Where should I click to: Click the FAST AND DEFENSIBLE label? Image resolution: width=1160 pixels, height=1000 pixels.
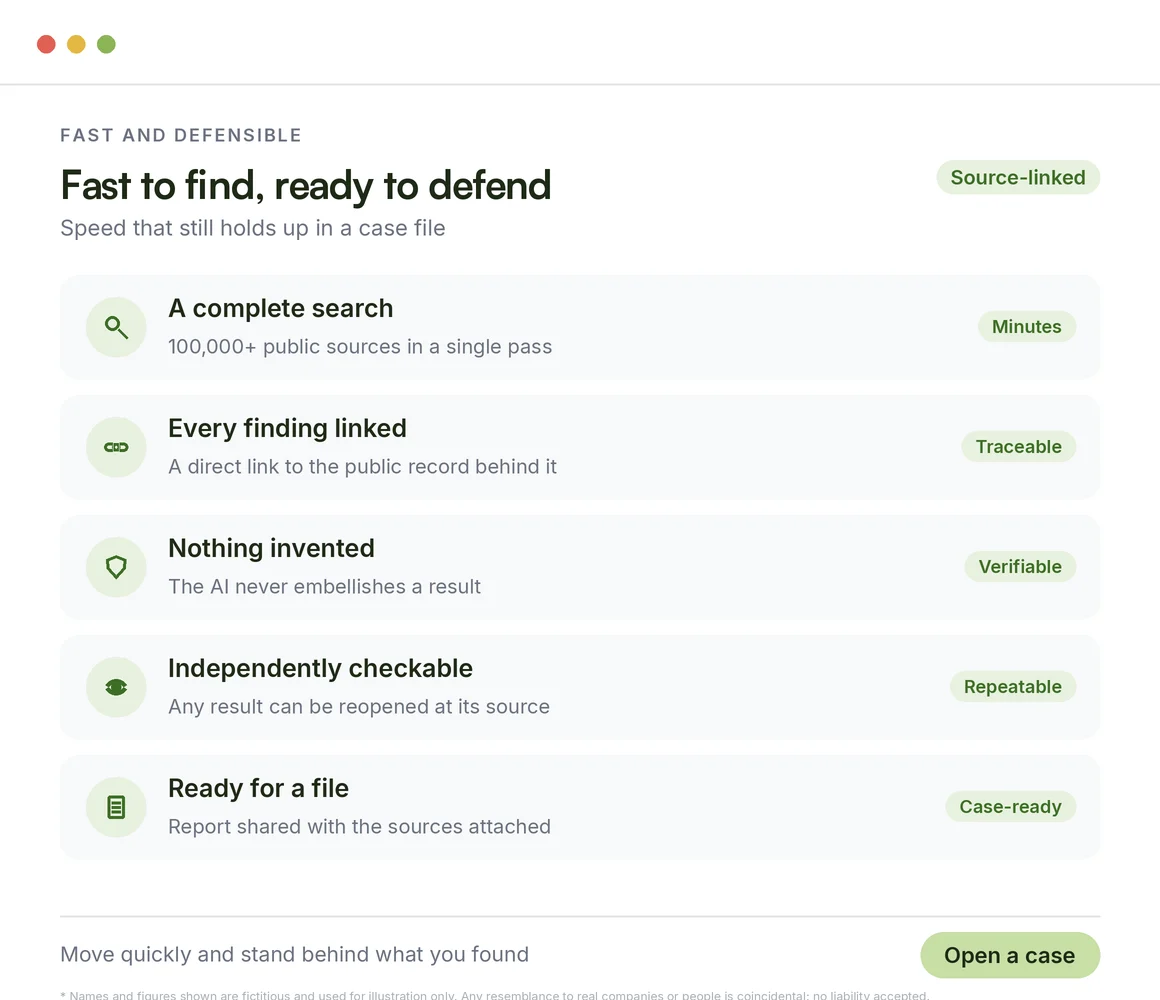[x=181, y=135]
